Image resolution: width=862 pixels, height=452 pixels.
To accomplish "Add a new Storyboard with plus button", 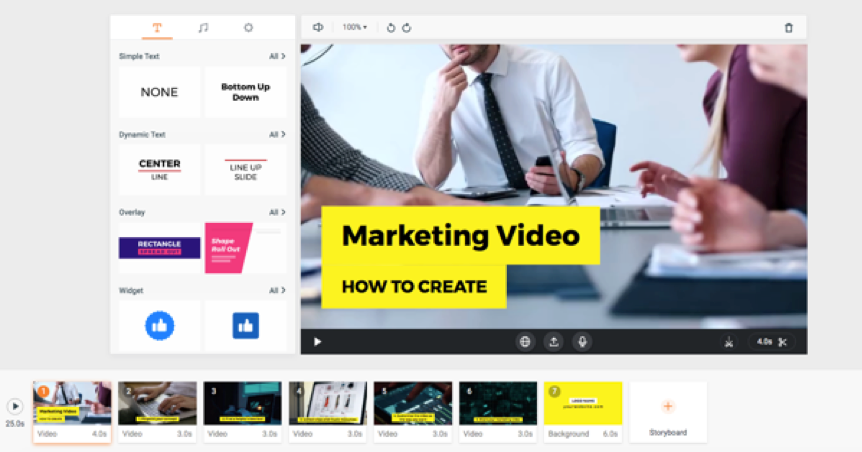I will pyautogui.click(x=668, y=407).
